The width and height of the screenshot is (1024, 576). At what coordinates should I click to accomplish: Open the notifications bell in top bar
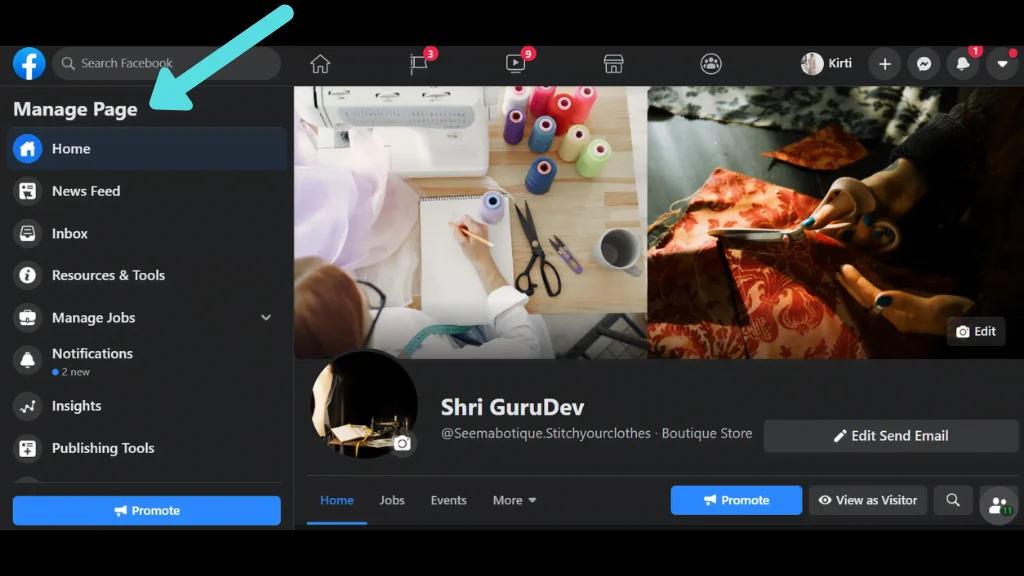point(963,64)
